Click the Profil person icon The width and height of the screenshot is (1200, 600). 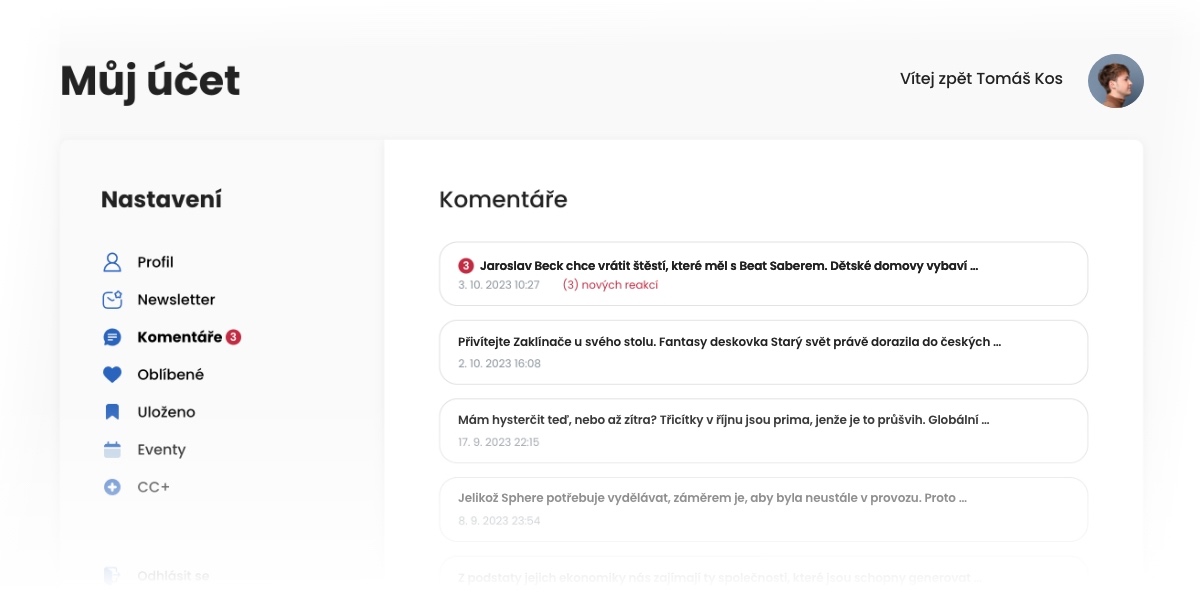pyautogui.click(x=112, y=262)
